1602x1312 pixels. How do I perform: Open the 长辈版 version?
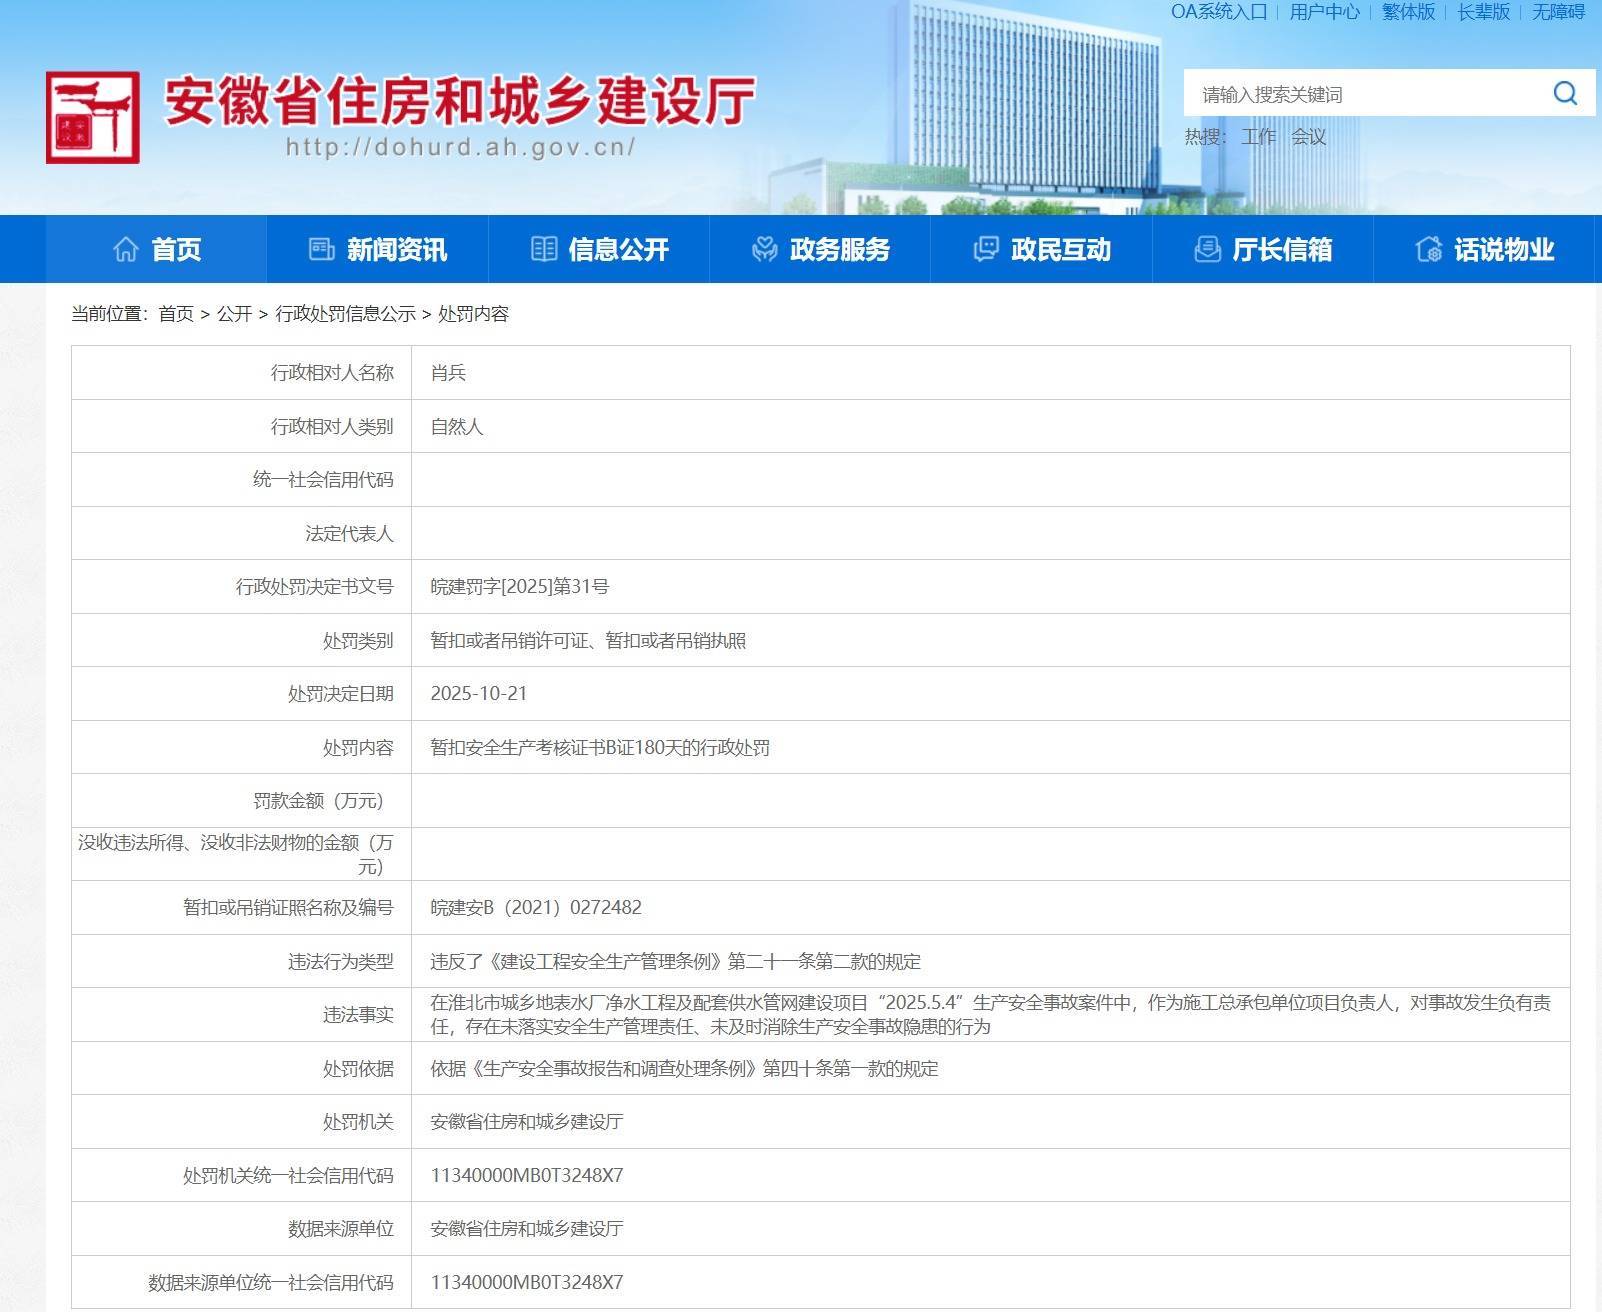pyautogui.click(x=1481, y=13)
